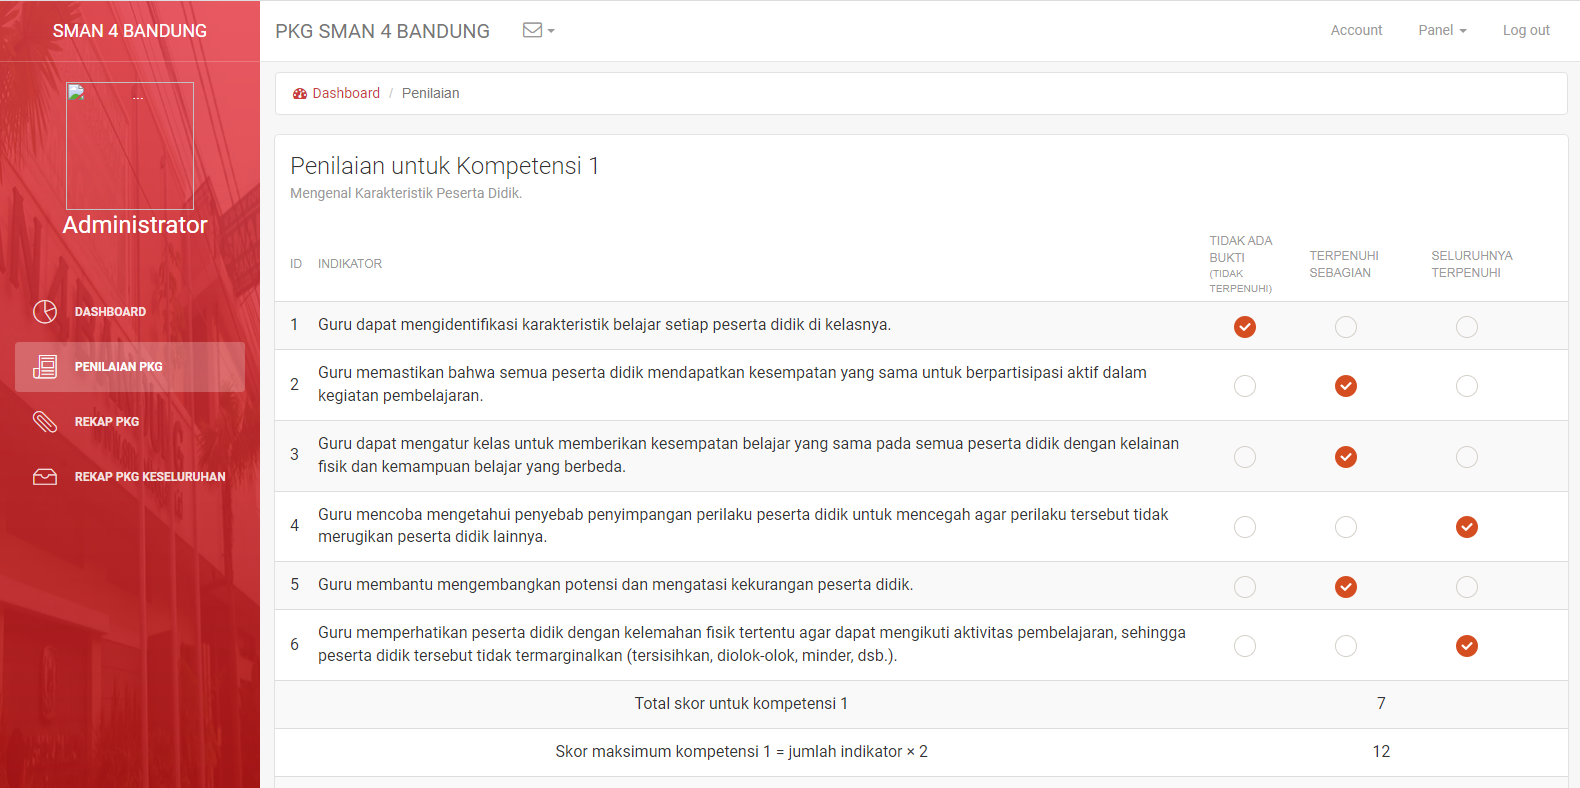
Task: Open the PENILAIAN PKG sidebar item
Action: (x=130, y=367)
